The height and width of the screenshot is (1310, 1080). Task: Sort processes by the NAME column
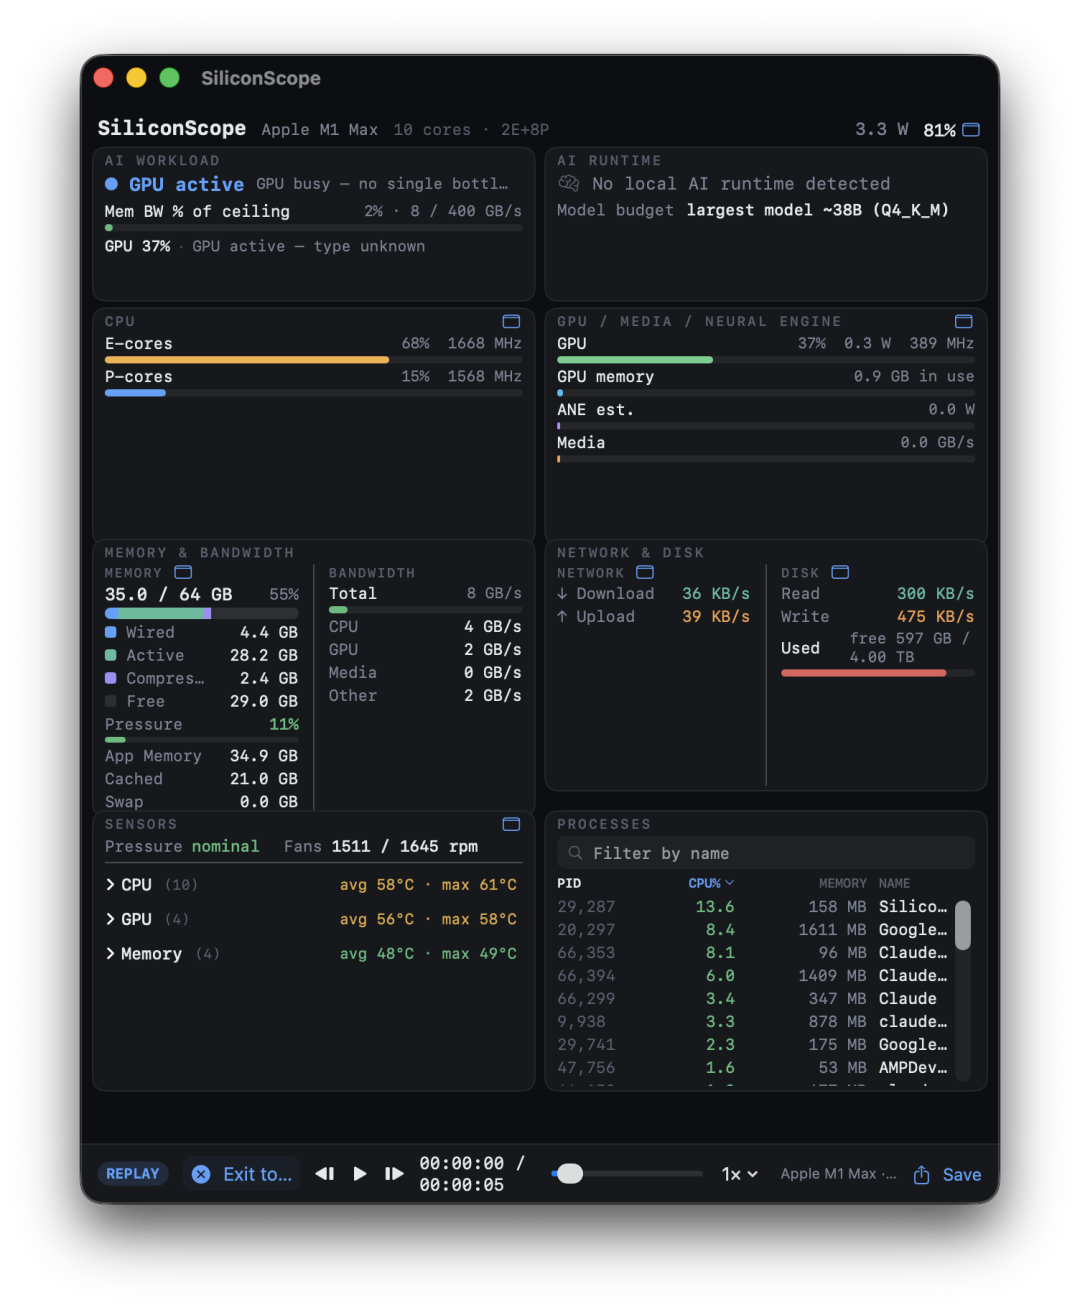pyautogui.click(x=894, y=883)
